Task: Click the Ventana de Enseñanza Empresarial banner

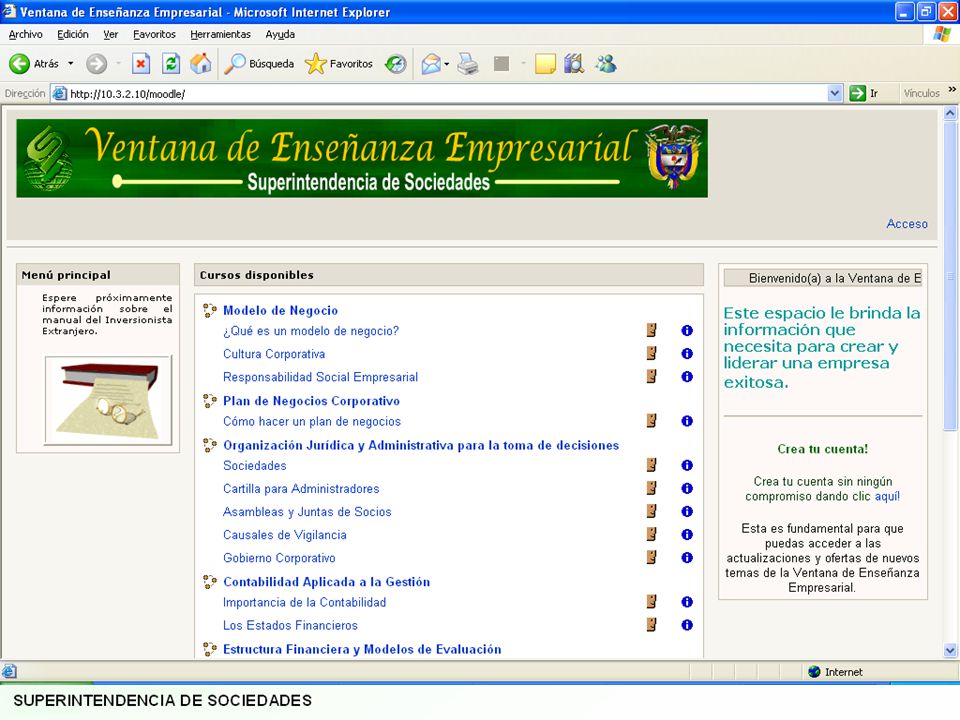Action: 362,158
